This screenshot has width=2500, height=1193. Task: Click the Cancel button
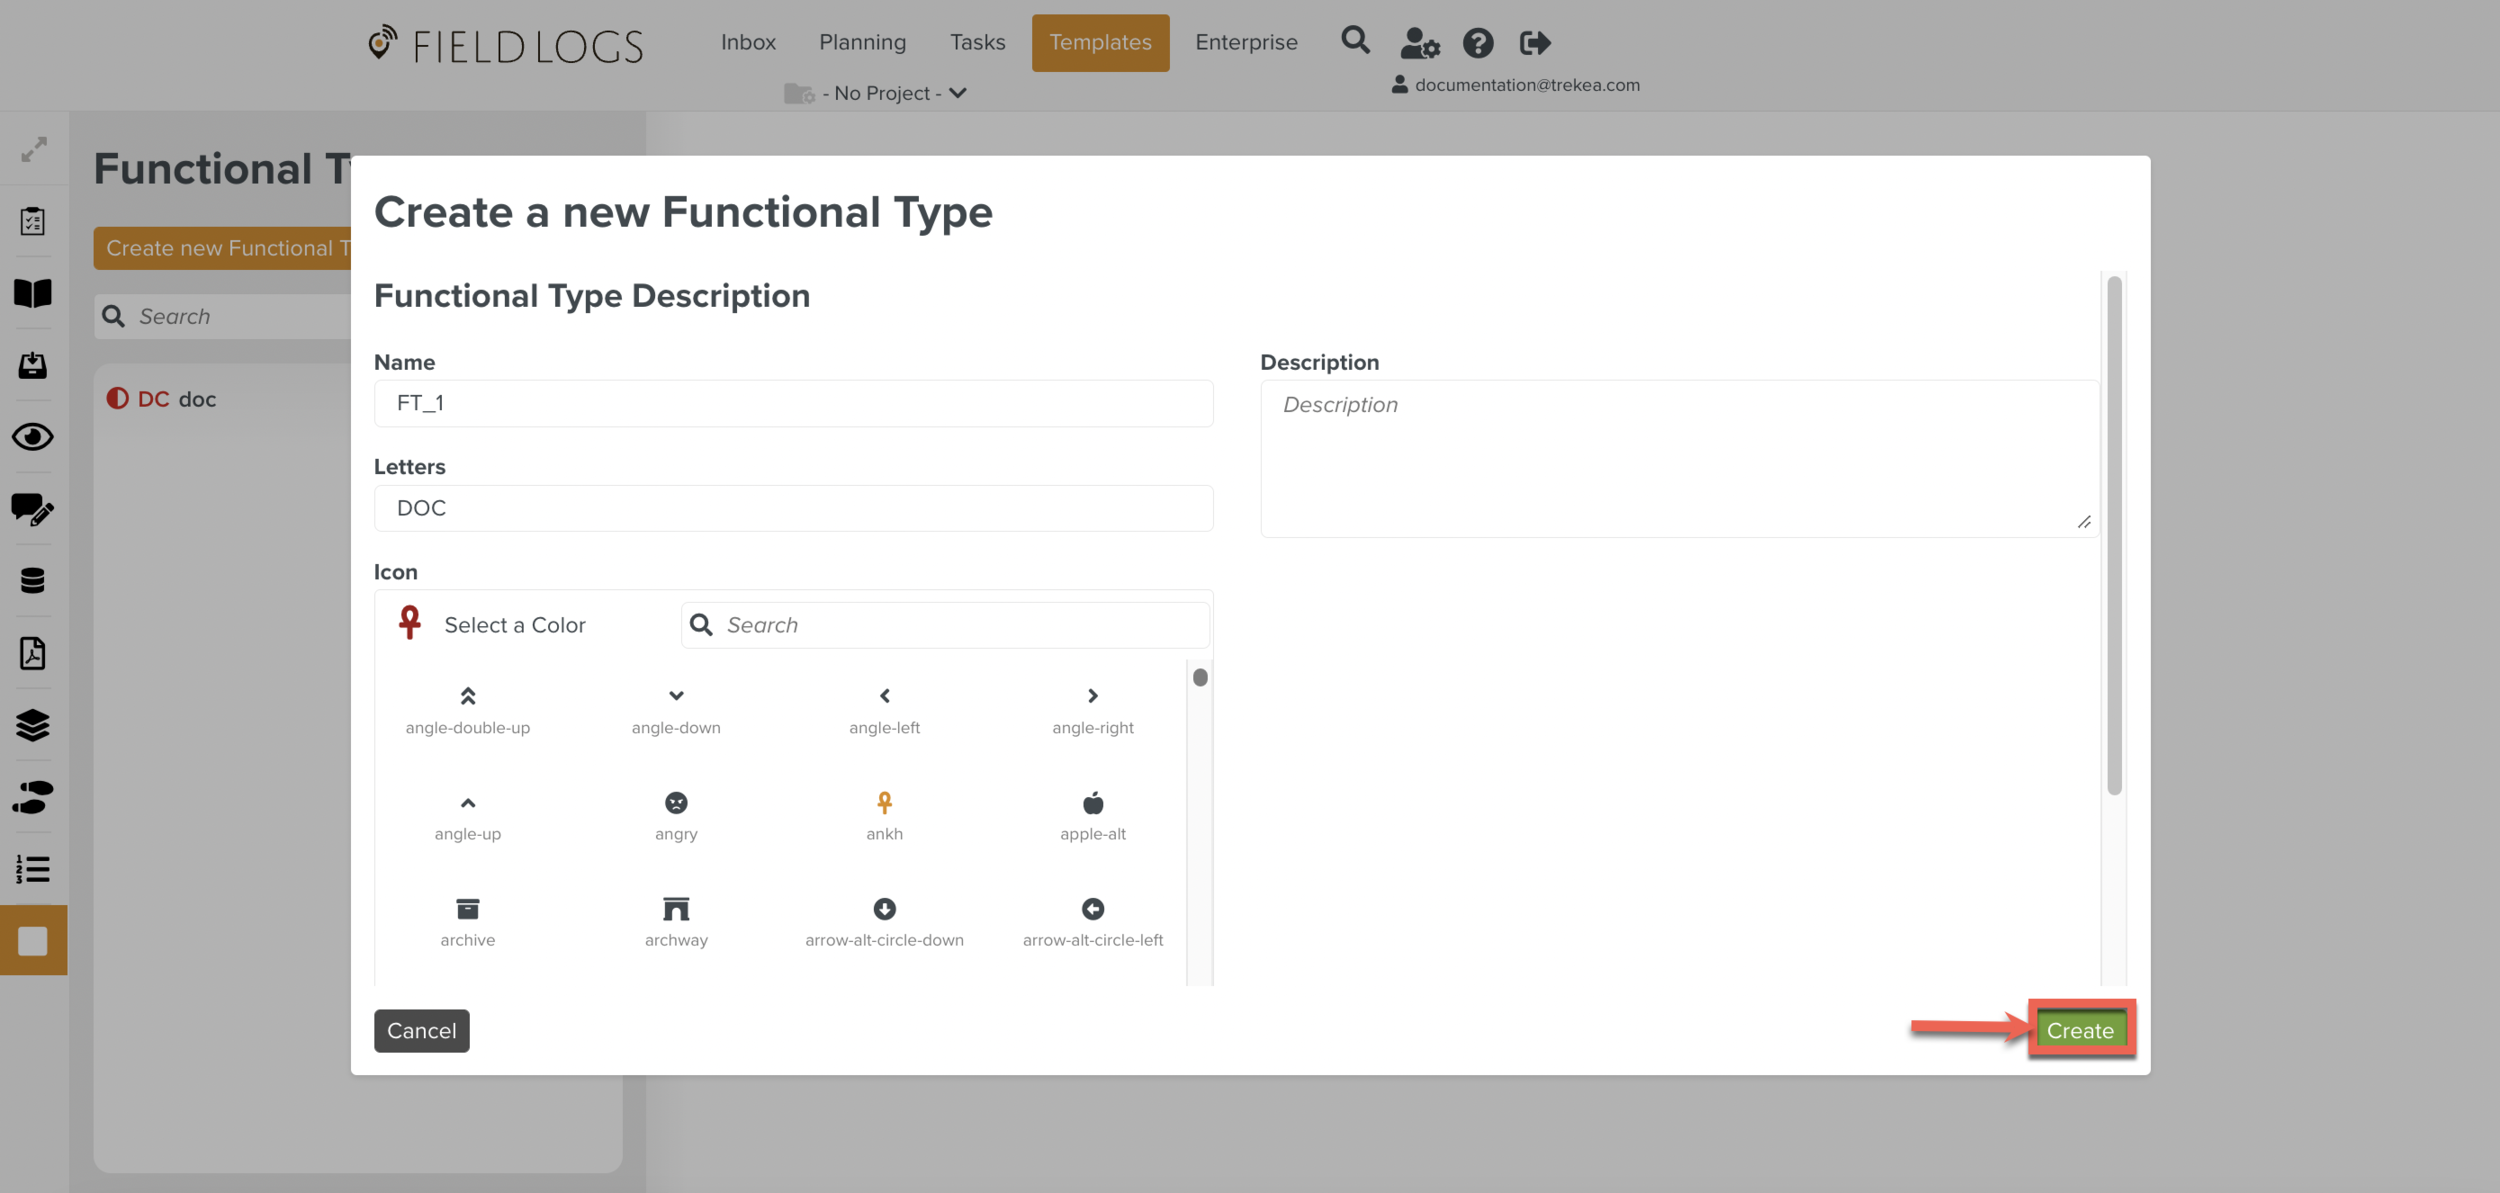(421, 1030)
